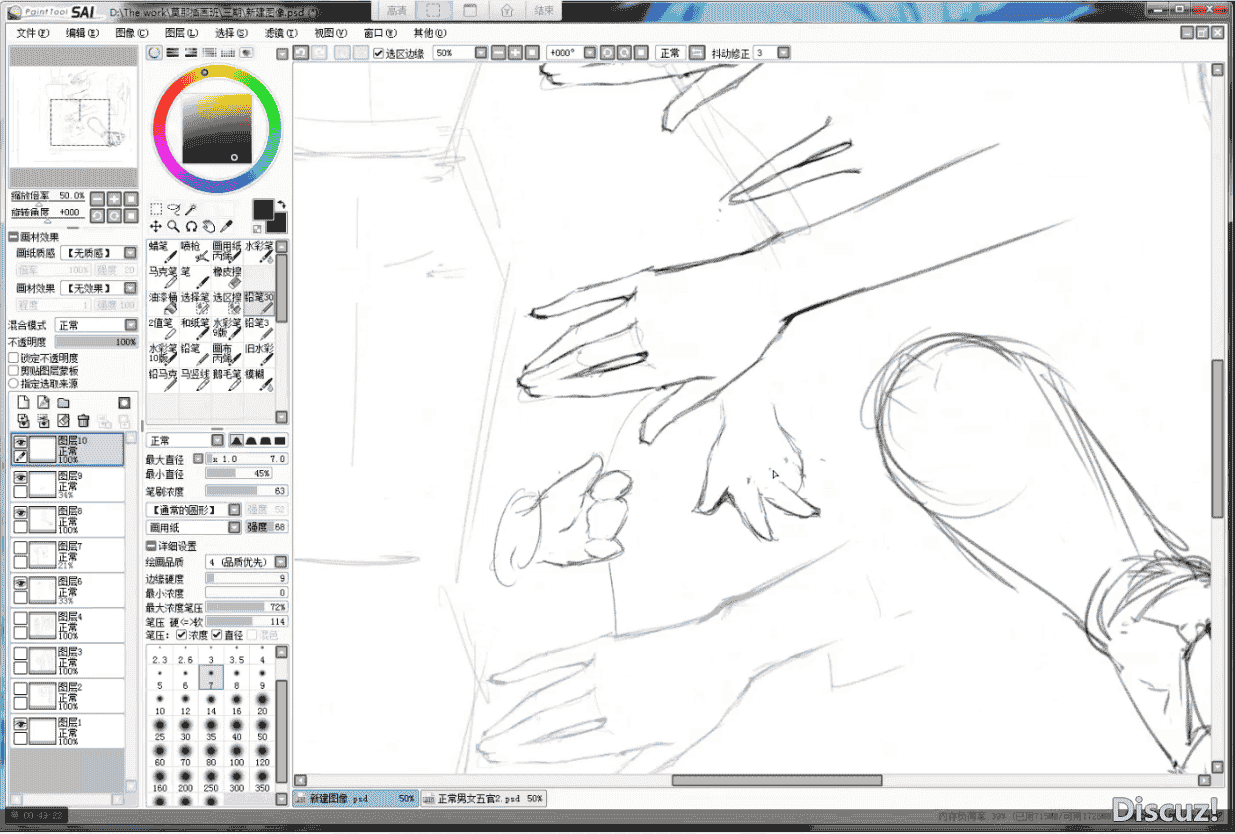Hide 图层9 with its eye icon
The image size is (1235, 834).
pos(20,478)
